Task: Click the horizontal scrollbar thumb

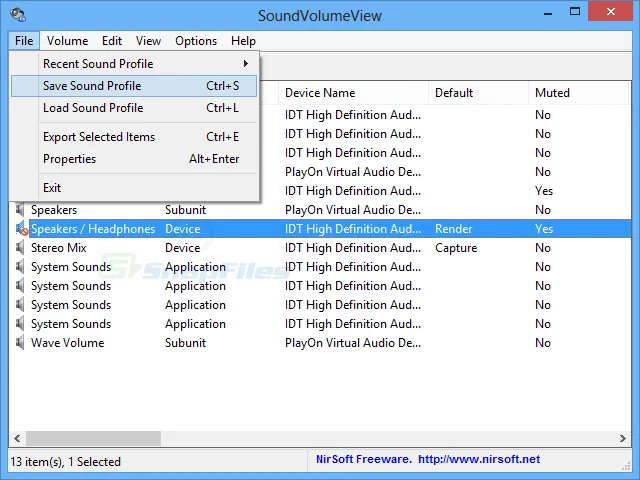Action: point(93,438)
